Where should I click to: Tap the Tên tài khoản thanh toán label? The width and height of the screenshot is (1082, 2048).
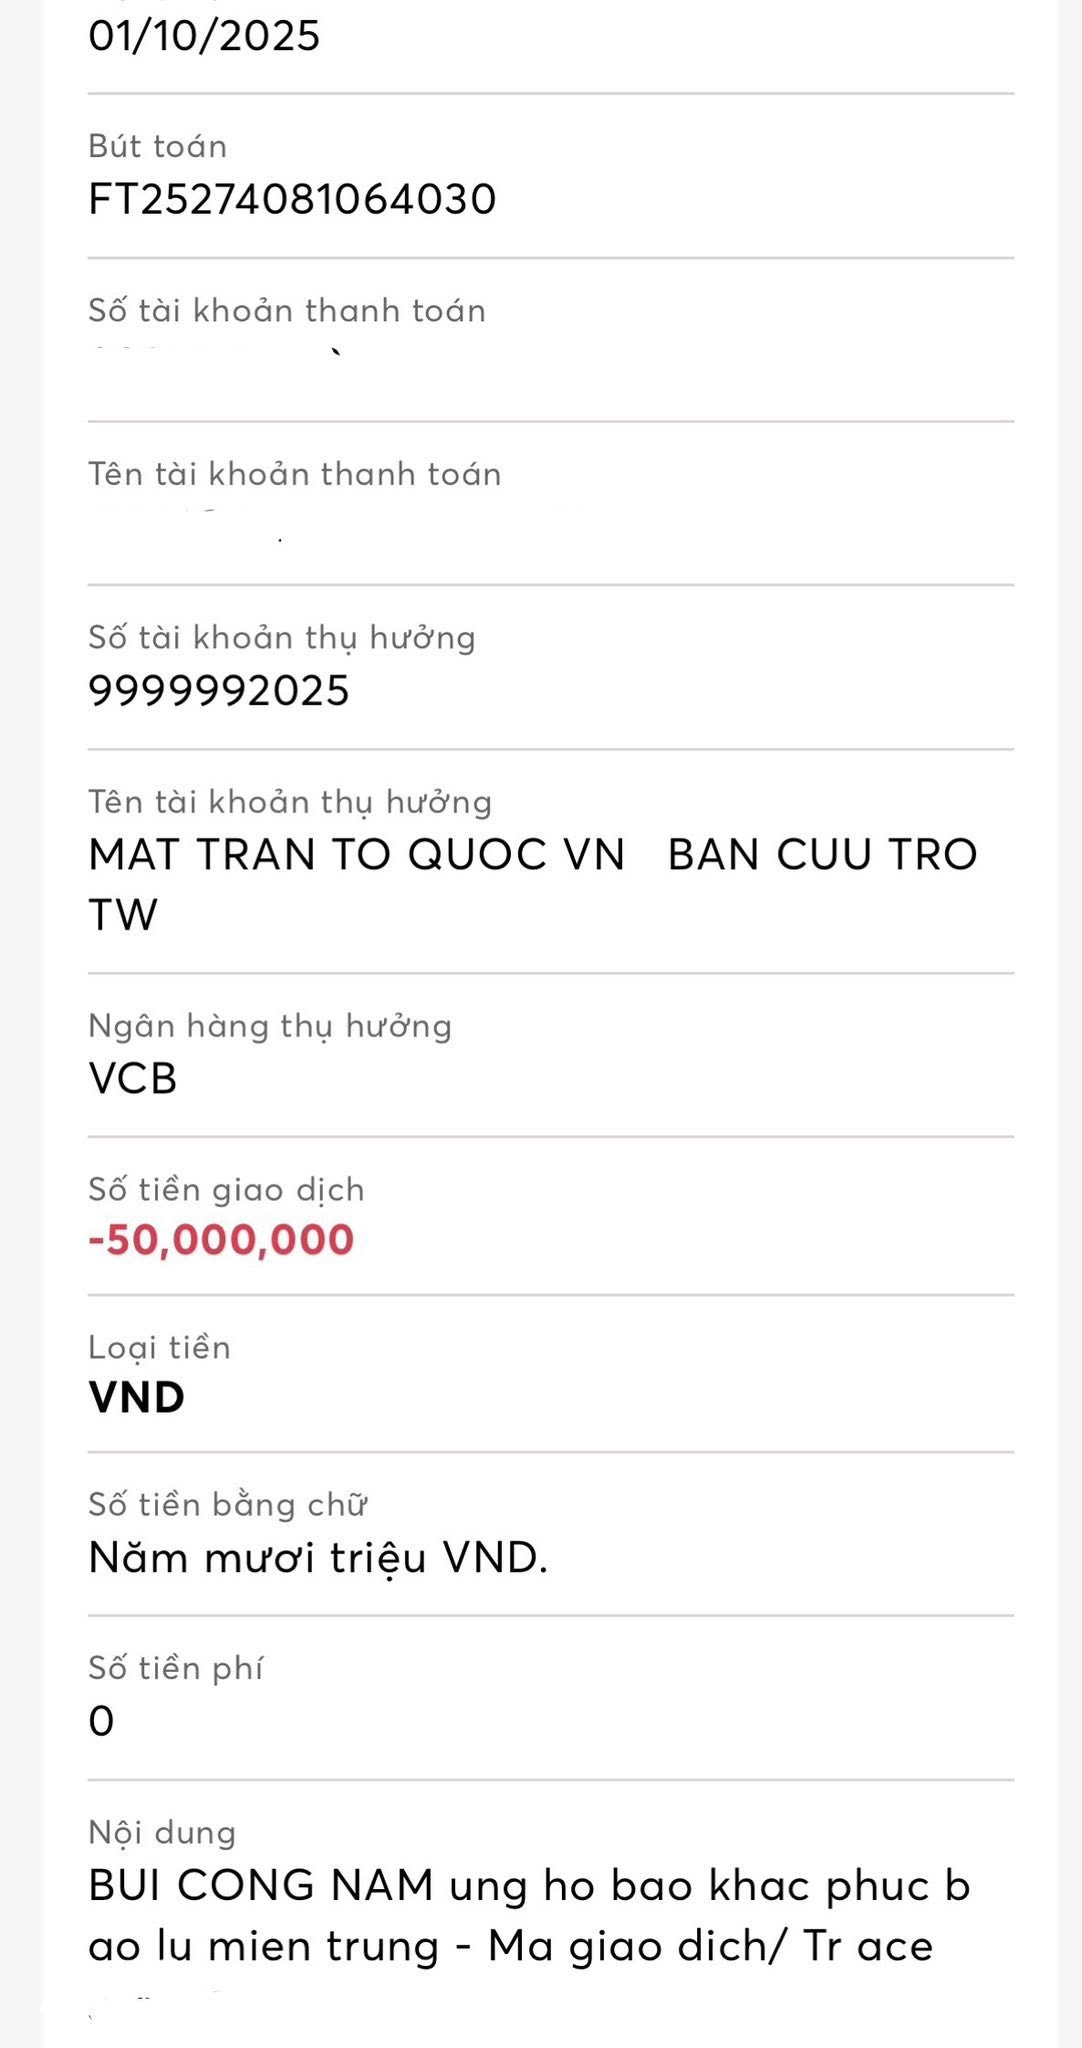coord(295,474)
